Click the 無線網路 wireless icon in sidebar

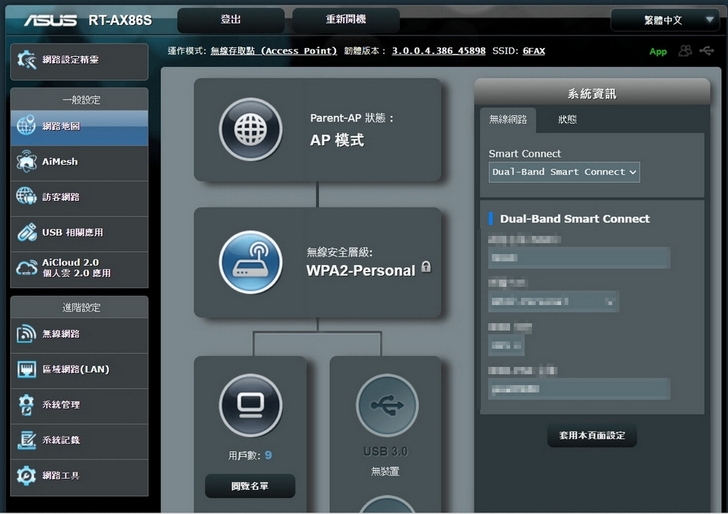pos(26,333)
